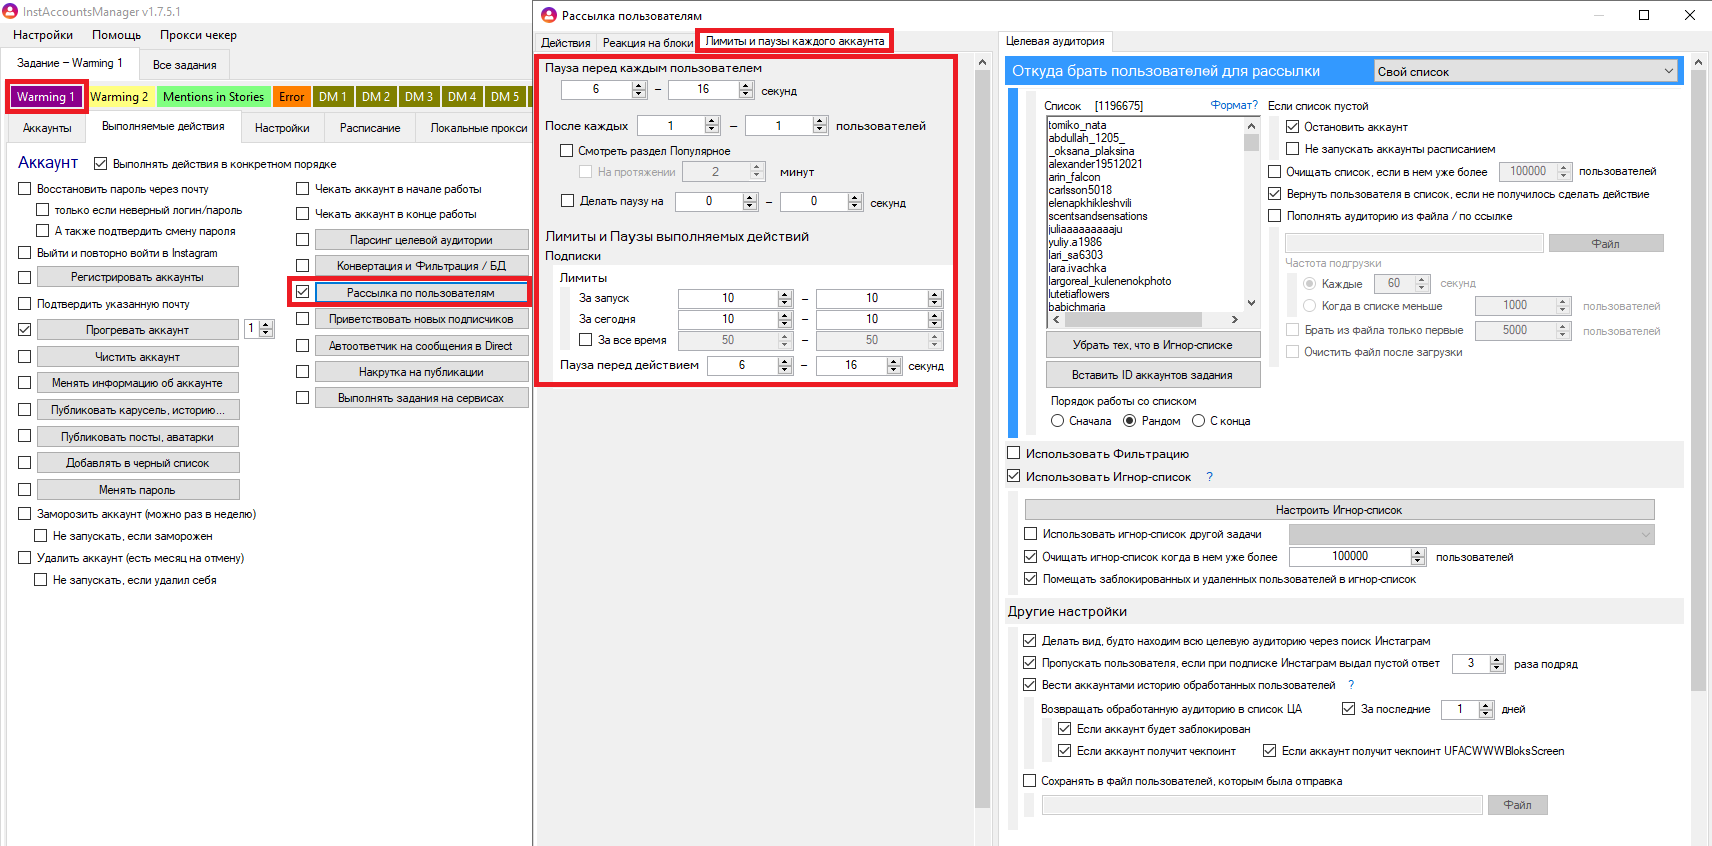Image resolution: width=1712 pixels, height=846 pixels.
Task: Click down arrow of user list scrollbar
Action: [x=1251, y=303]
